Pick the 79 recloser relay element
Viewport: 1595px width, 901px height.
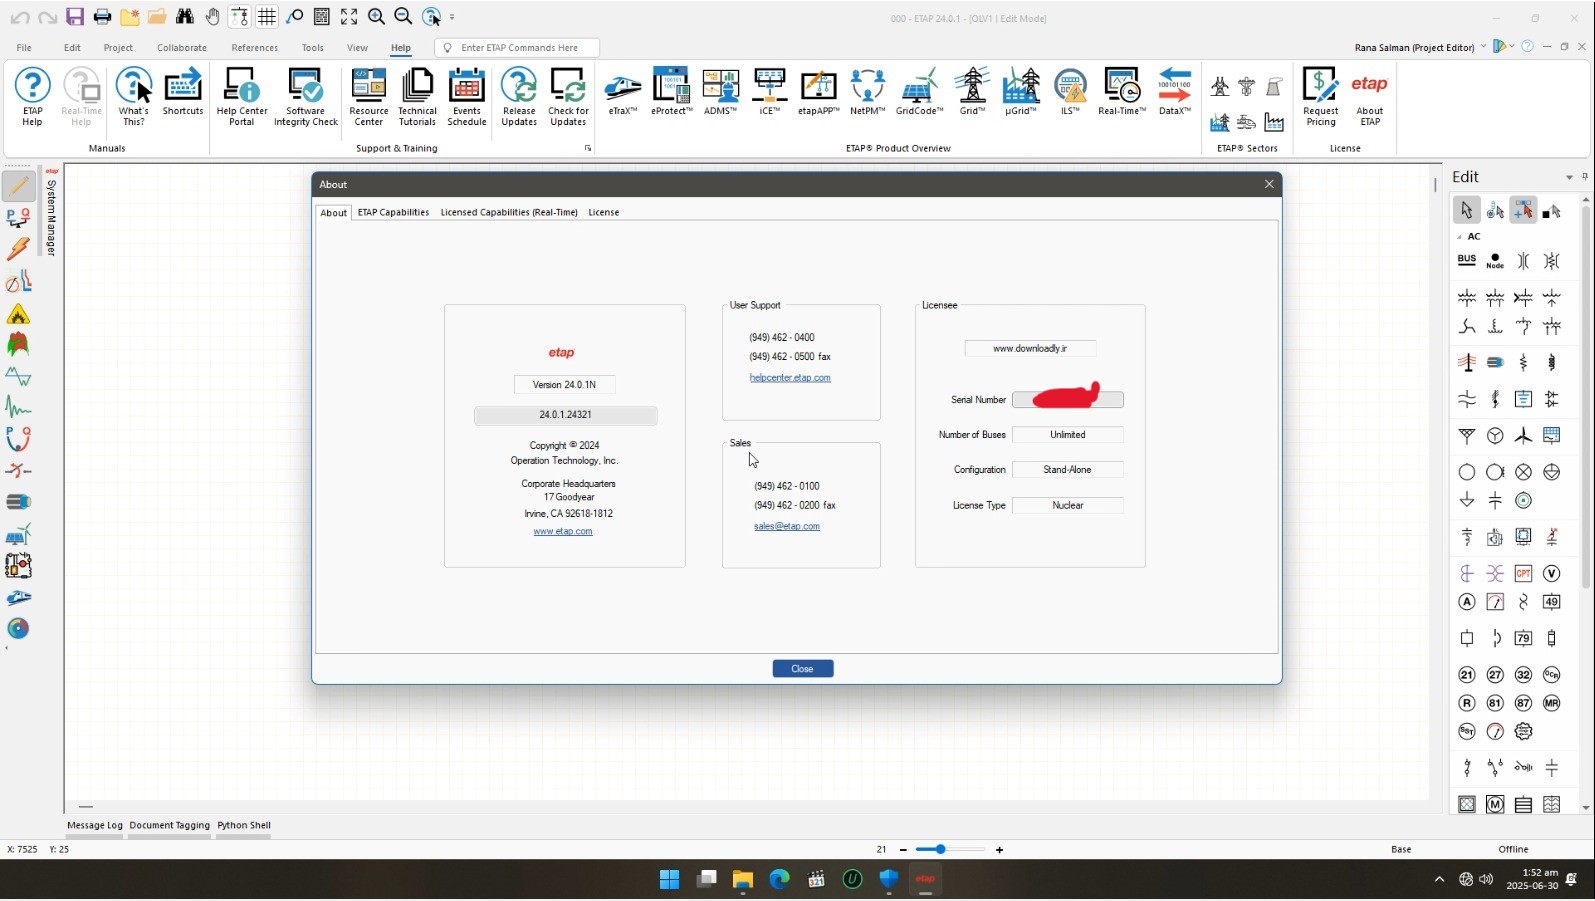point(1523,638)
